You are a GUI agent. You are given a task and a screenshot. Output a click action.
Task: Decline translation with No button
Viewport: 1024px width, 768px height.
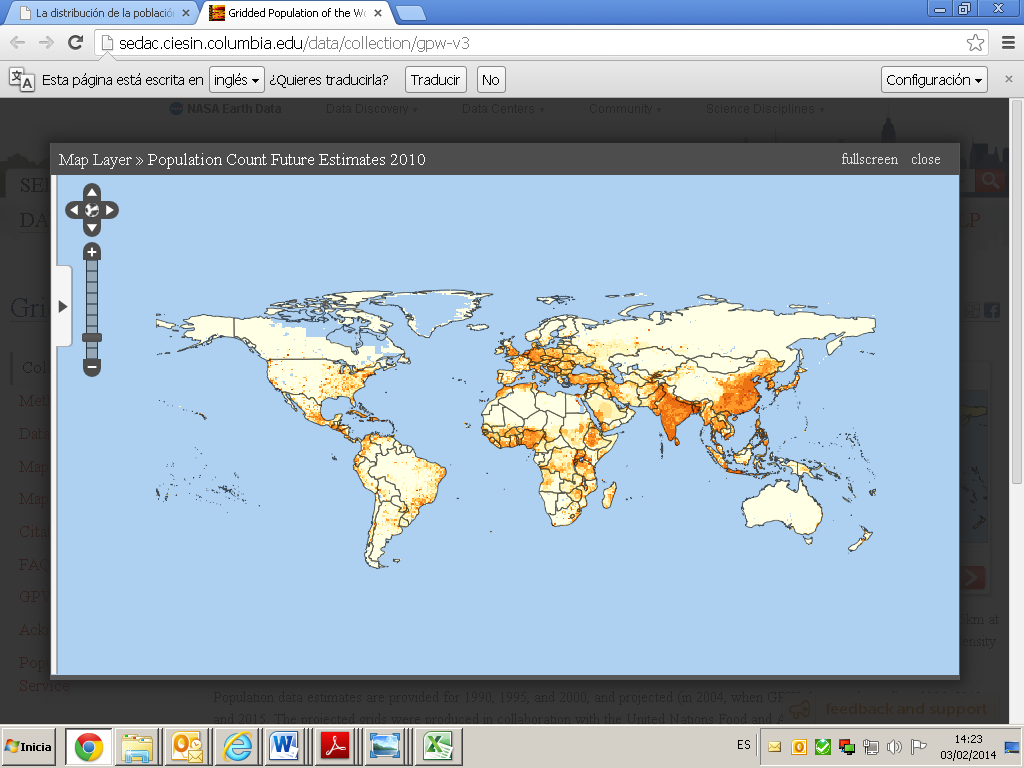coord(490,80)
